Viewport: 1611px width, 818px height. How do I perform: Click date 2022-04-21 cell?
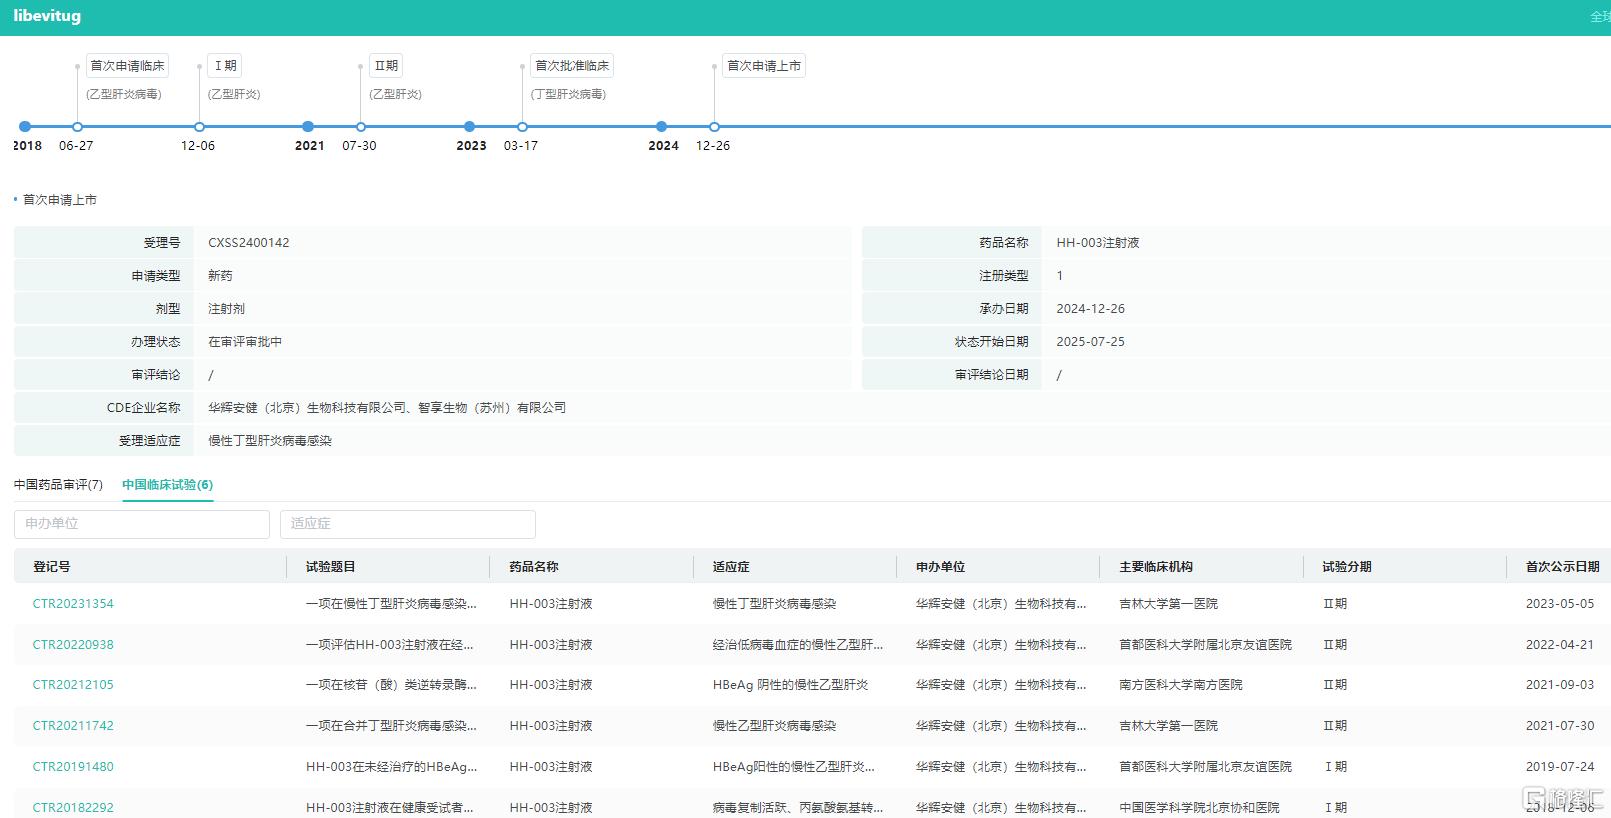[x=1560, y=645]
